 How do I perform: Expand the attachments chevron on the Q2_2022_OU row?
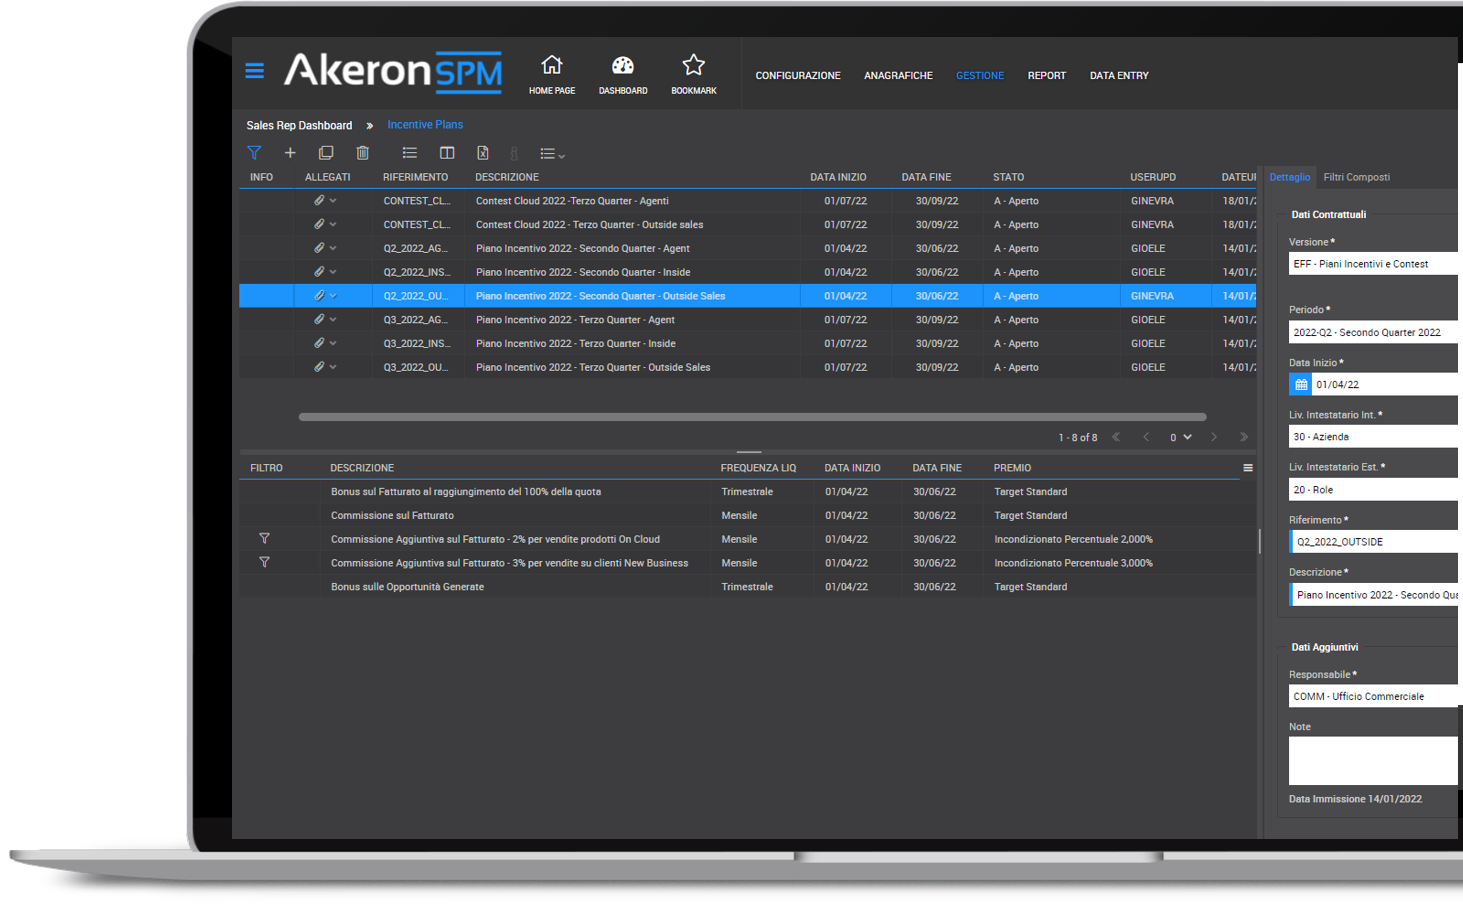333,295
